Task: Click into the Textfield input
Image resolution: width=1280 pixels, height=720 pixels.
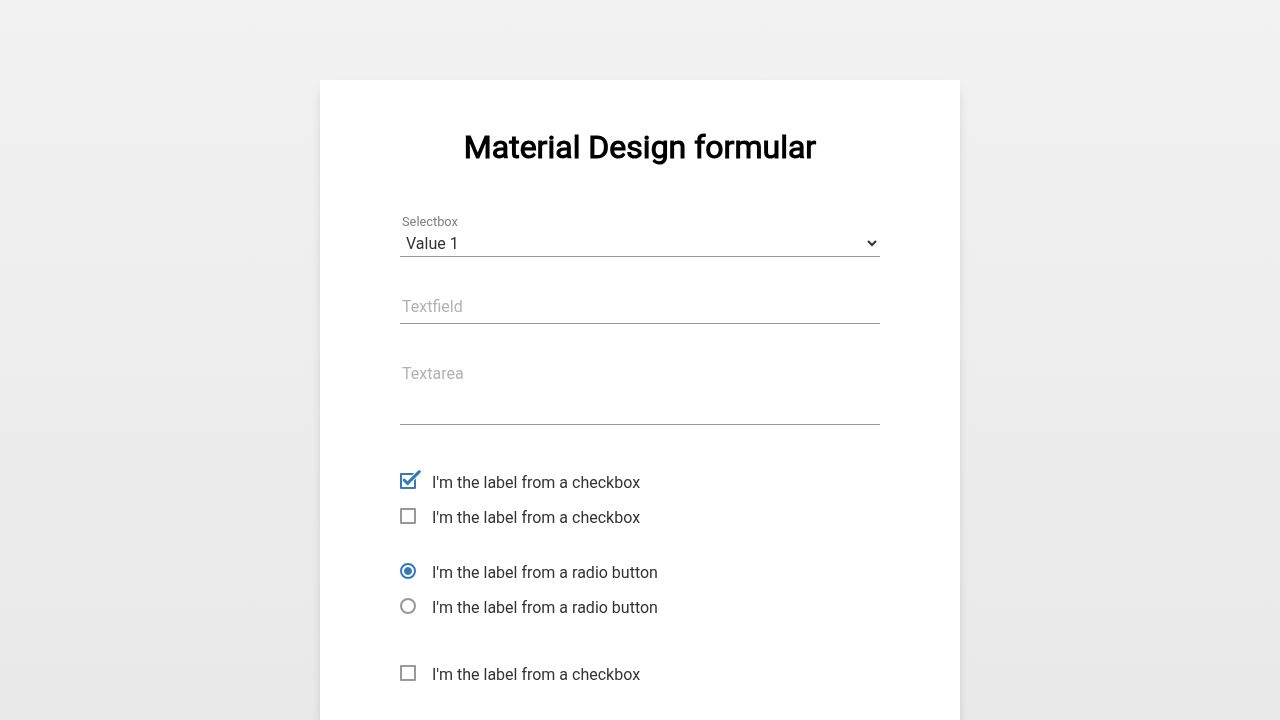Action: [640, 307]
